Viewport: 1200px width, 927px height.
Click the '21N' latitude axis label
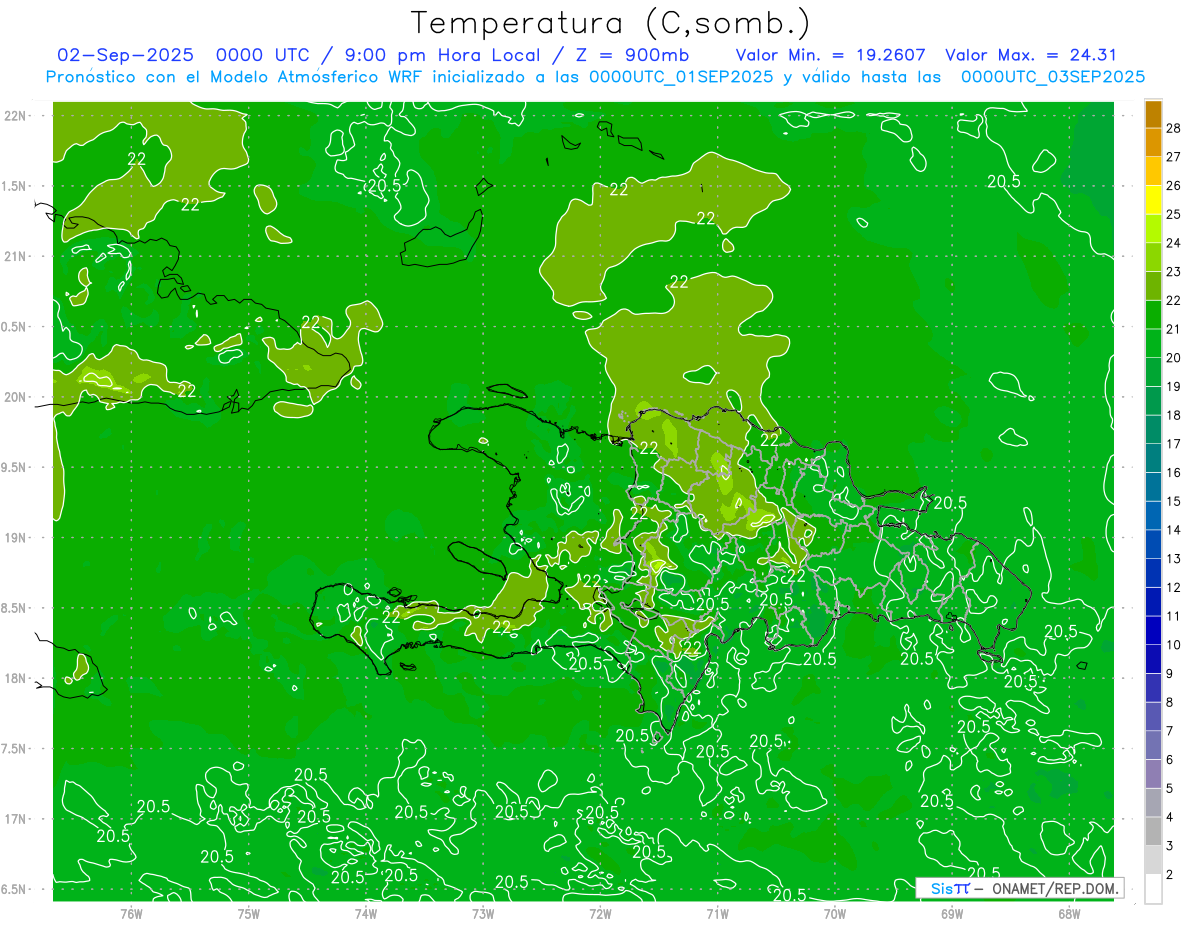15,256
